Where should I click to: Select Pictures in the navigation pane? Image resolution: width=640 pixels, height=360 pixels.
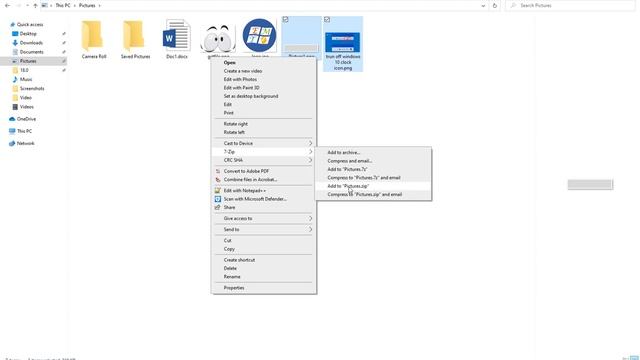coord(28,61)
